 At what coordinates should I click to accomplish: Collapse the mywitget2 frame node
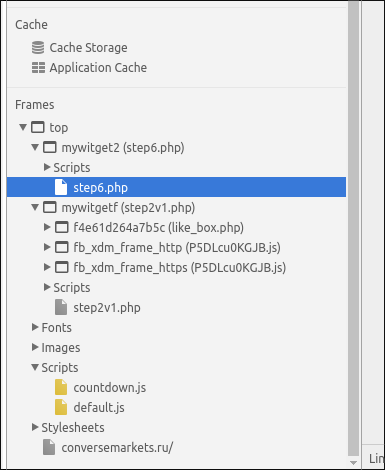(35, 147)
